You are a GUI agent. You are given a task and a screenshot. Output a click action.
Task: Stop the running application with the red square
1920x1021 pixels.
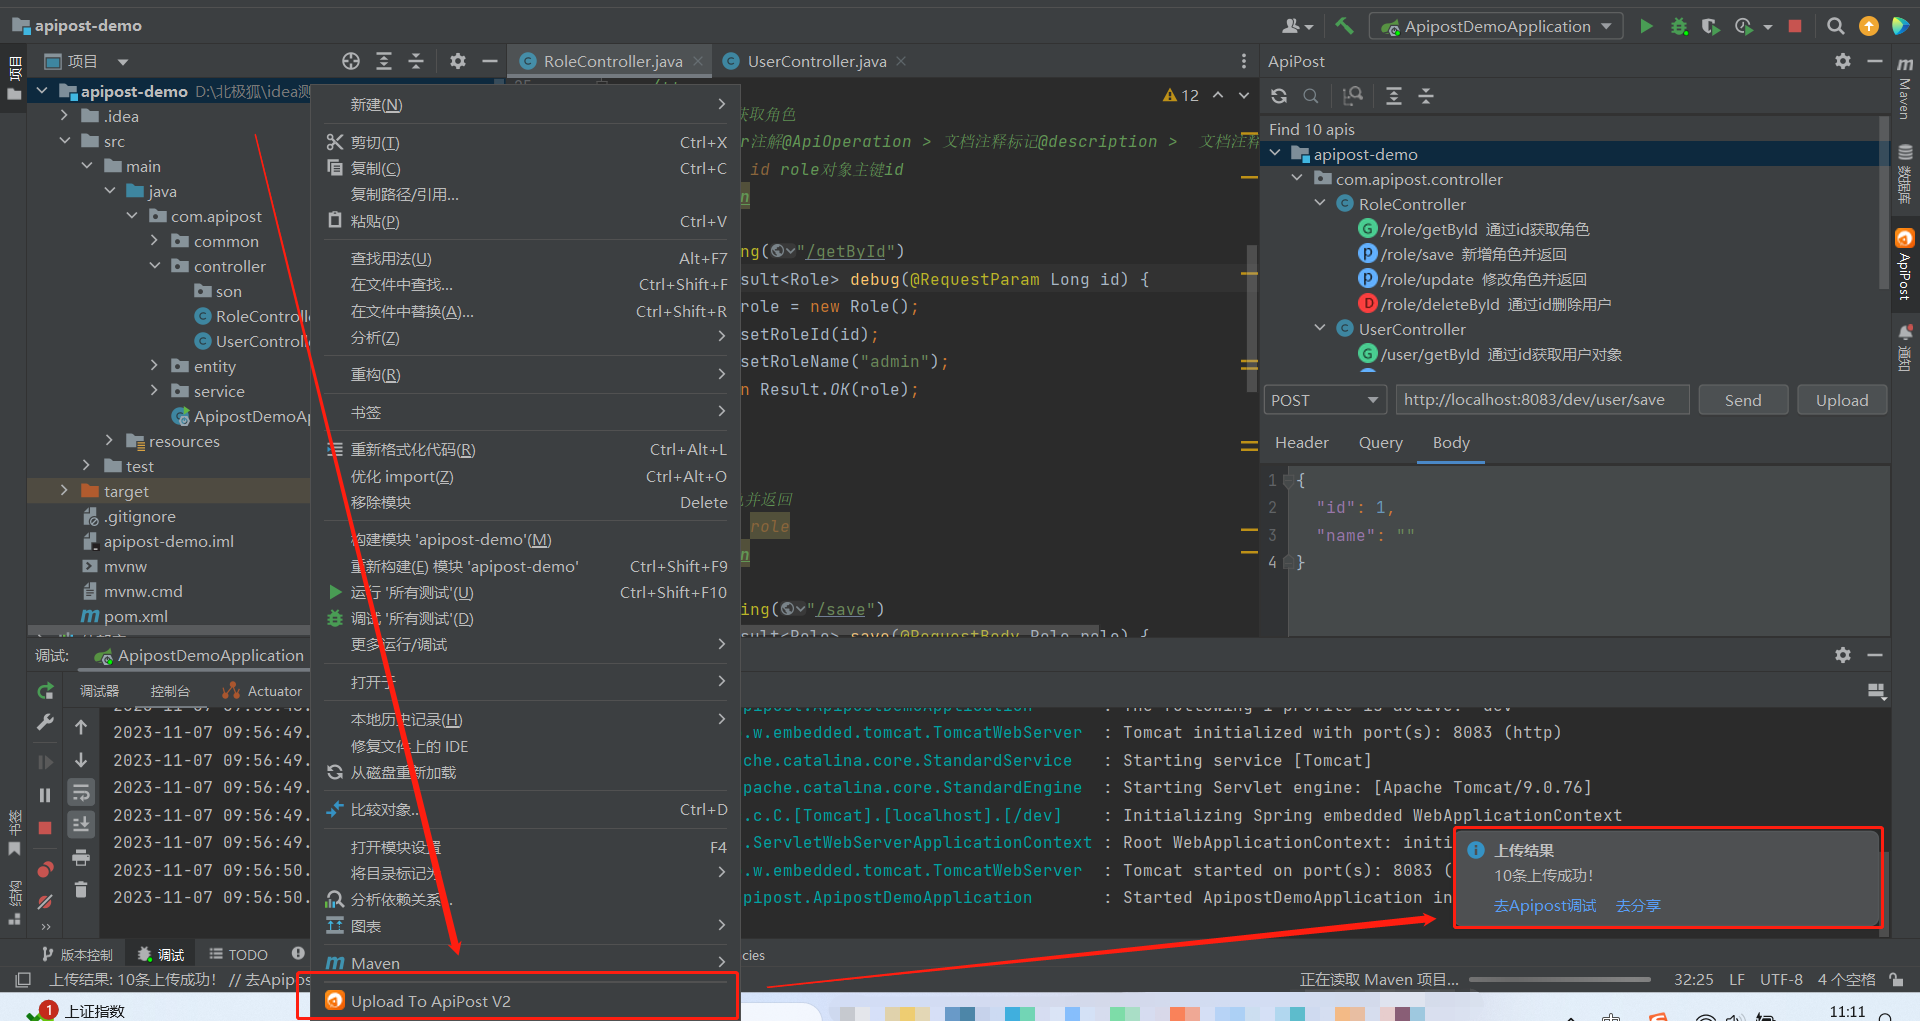click(1795, 26)
